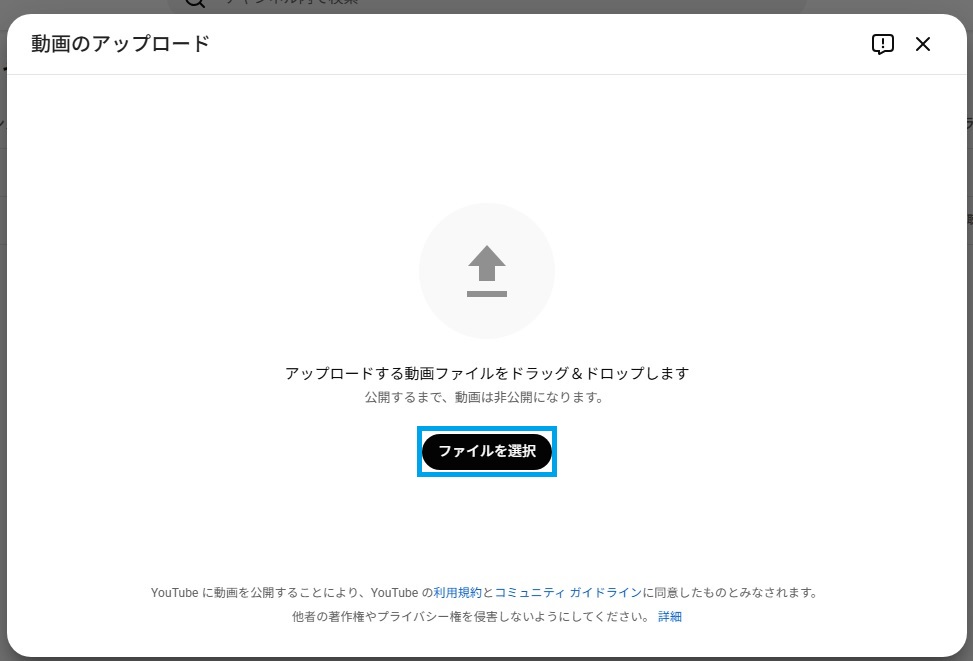Follow the 詳細 link about copyright

(670, 617)
